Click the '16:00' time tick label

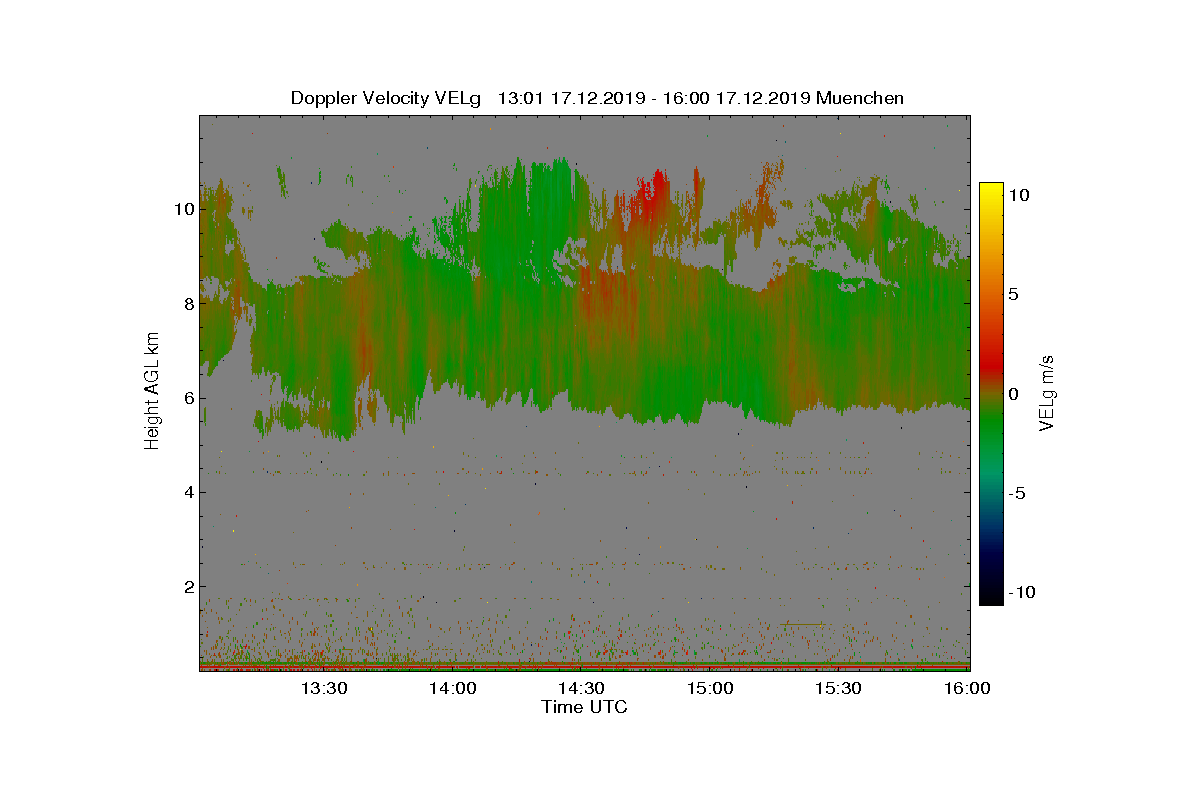coord(967,688)
